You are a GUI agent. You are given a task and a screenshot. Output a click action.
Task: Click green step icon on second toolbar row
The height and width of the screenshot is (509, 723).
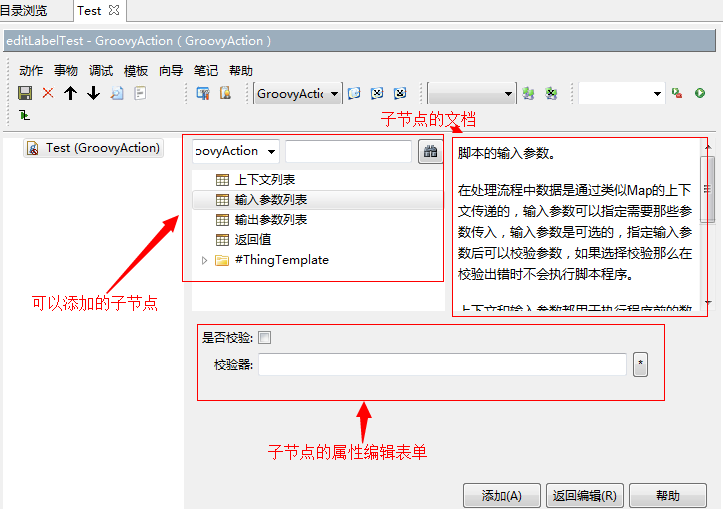[24, 115]
